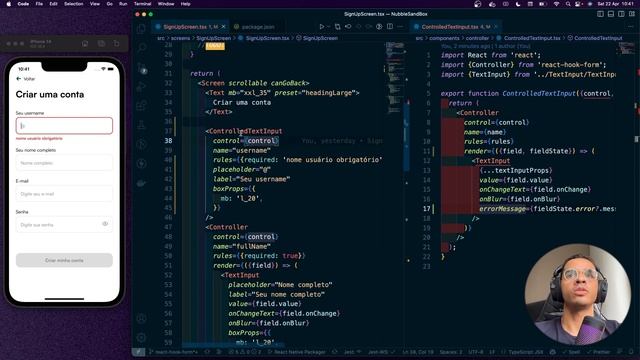Click 'UTF-8' encoding in status bar
Screen dimensions: 640x360
pos(476,352)
